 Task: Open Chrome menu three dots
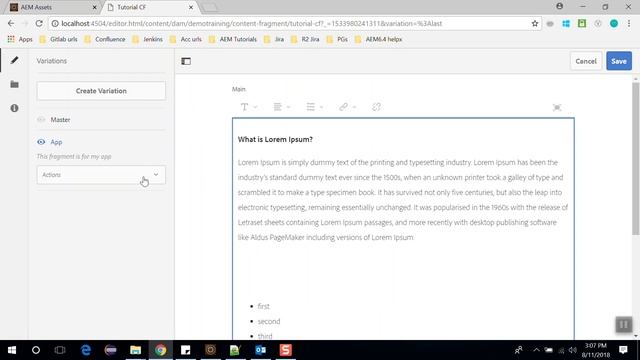(629, 24)
